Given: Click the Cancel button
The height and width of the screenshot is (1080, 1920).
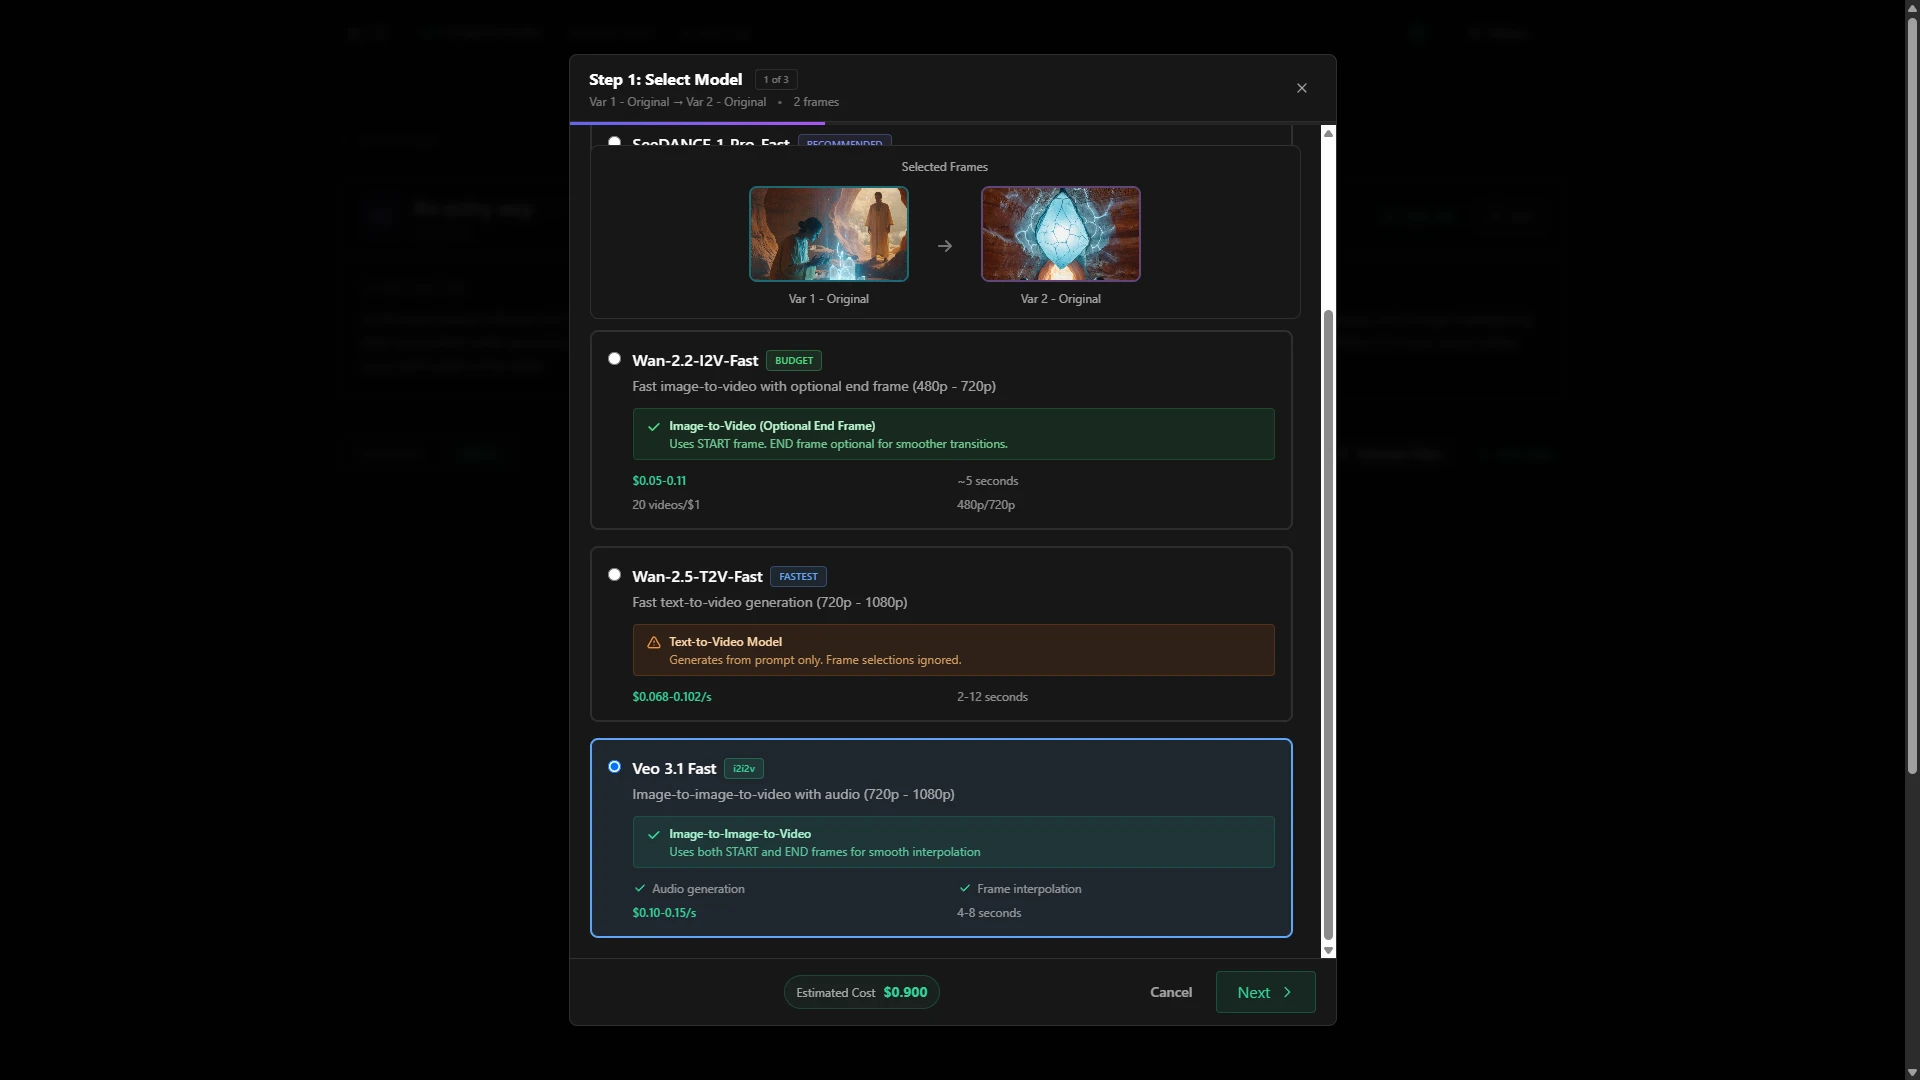Looking at the screenshot, I should click(x=1170, y=992).
